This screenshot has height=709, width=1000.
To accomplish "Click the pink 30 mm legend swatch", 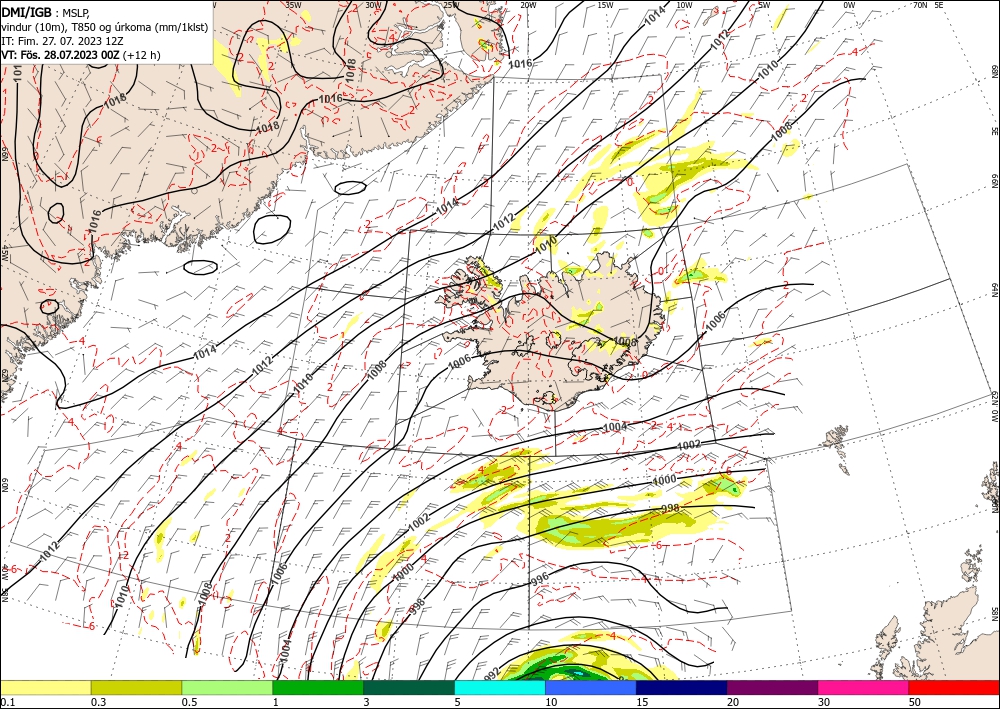I will (864, 687).
